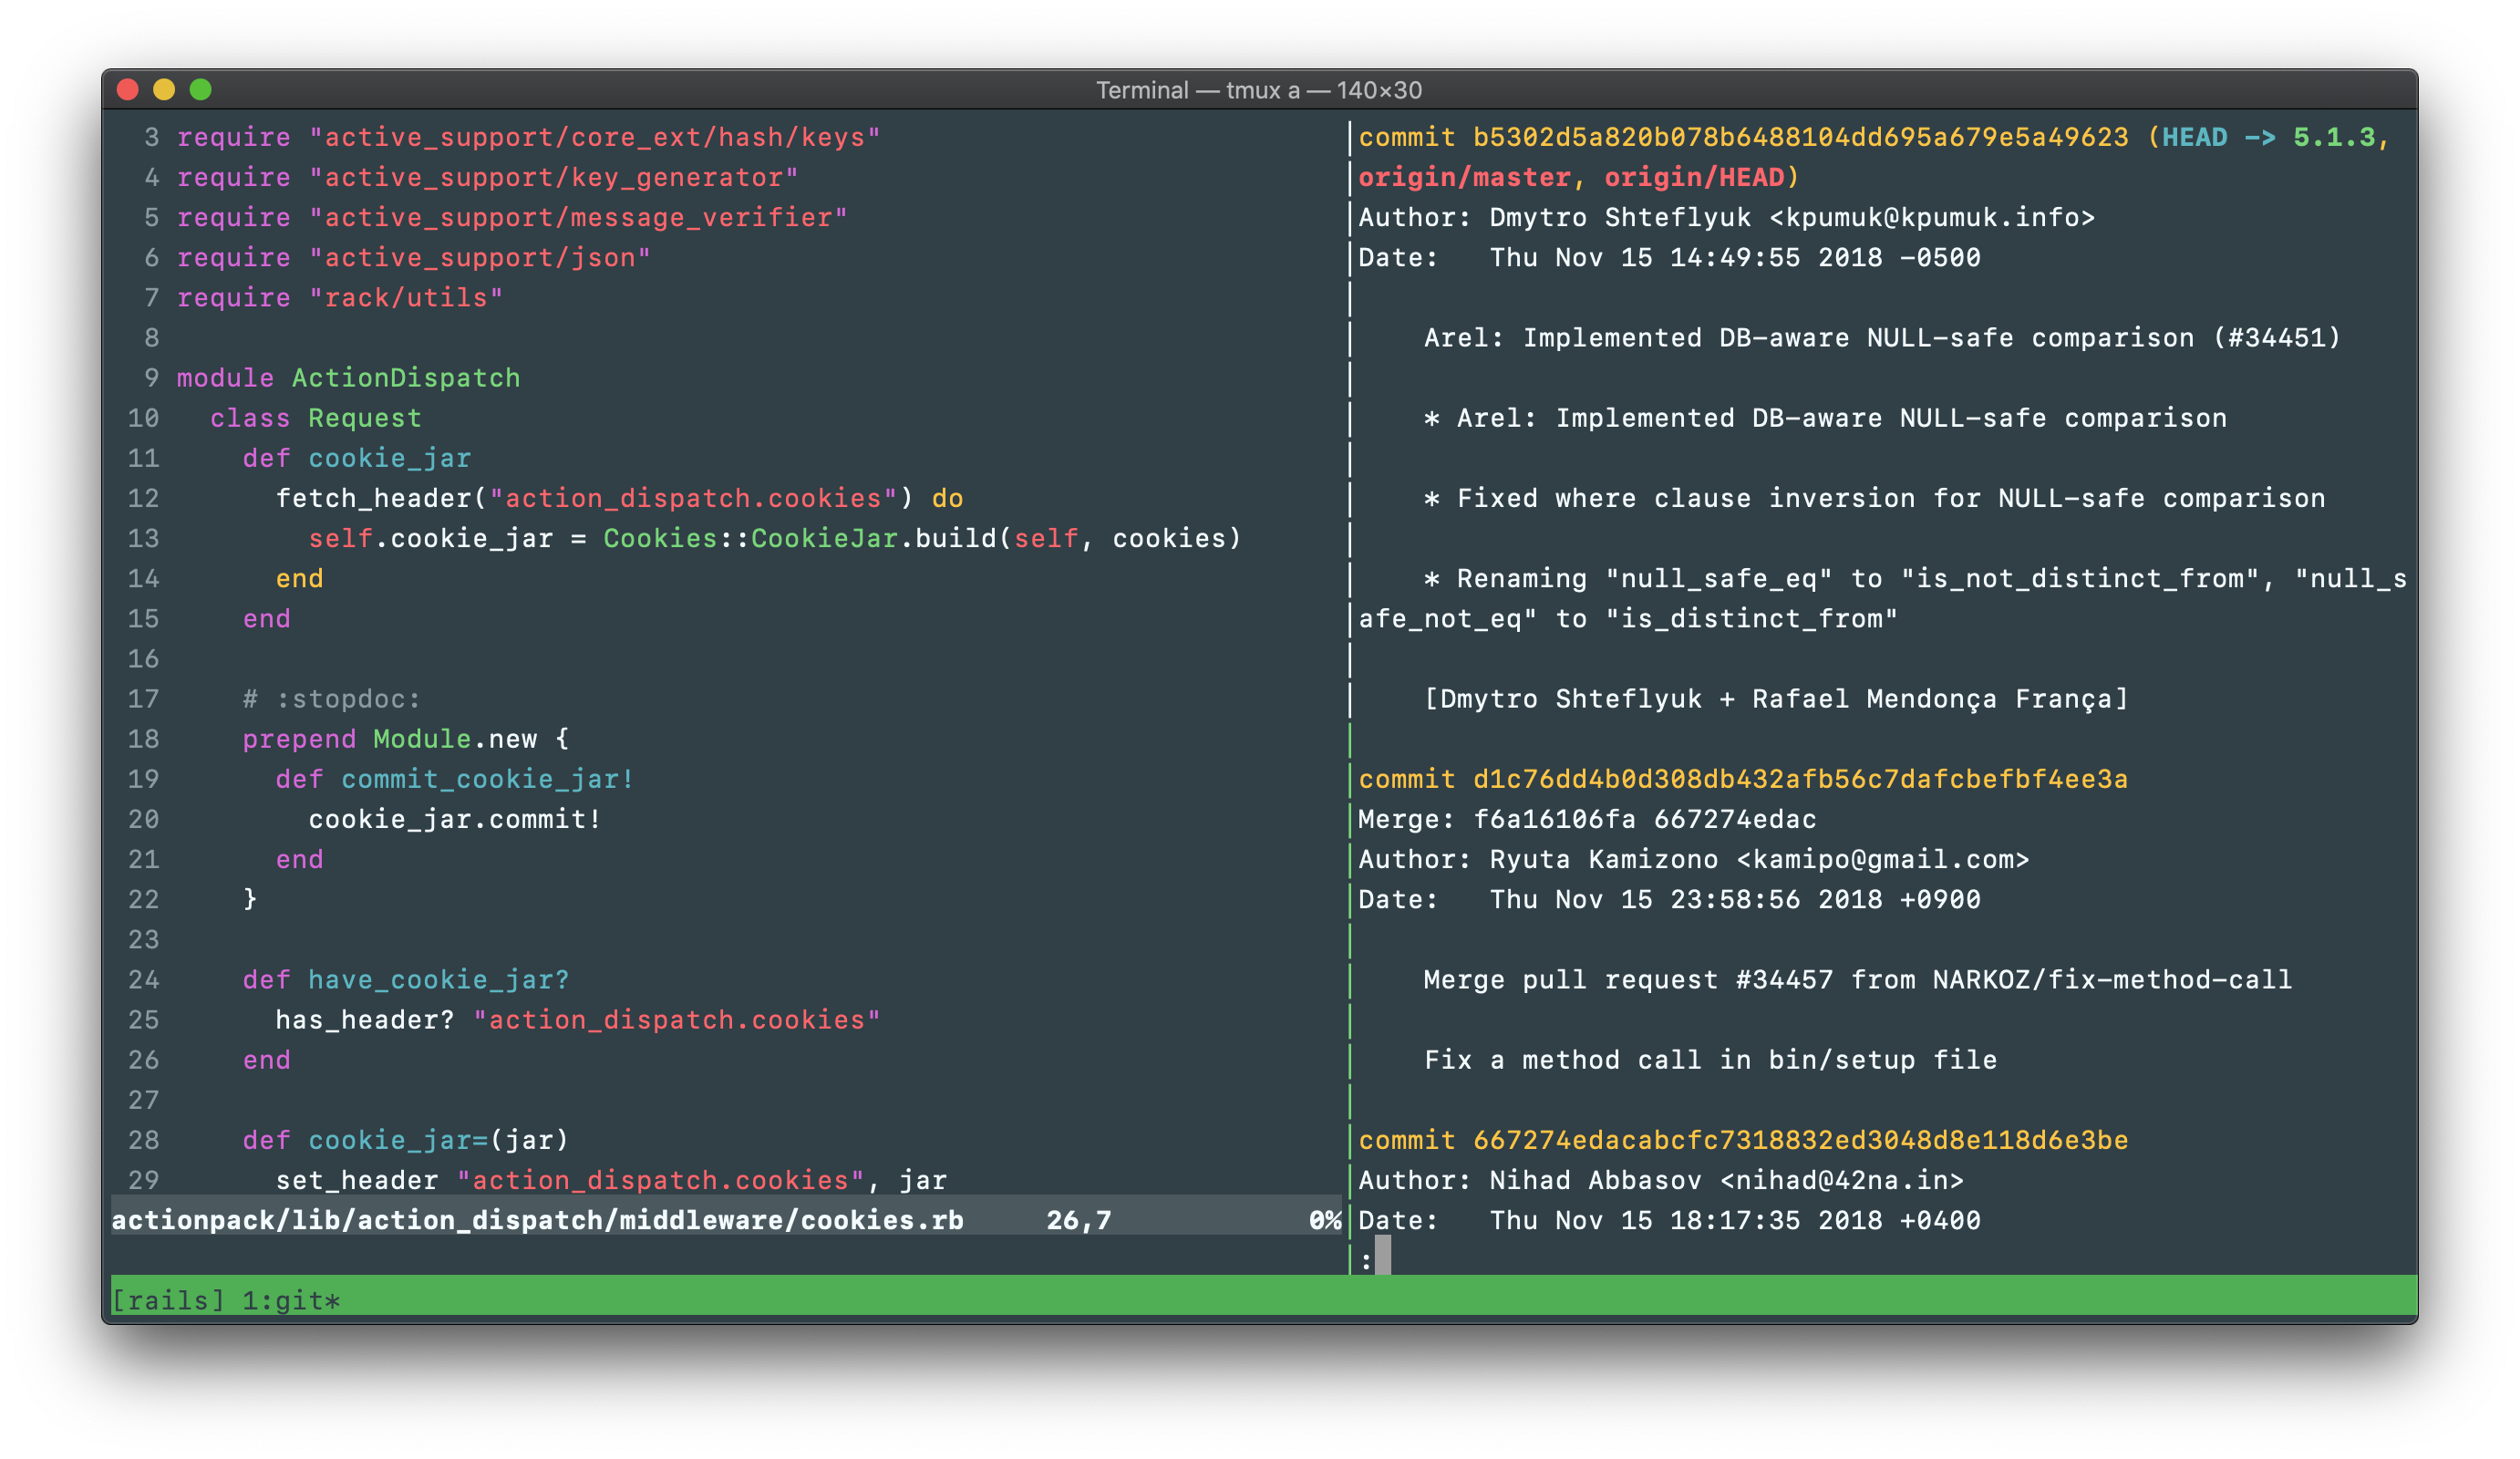Click email kpumuk@kpumuk.info in author line
This screenshot has height=1459, width=2520.
pos(1931,217)
